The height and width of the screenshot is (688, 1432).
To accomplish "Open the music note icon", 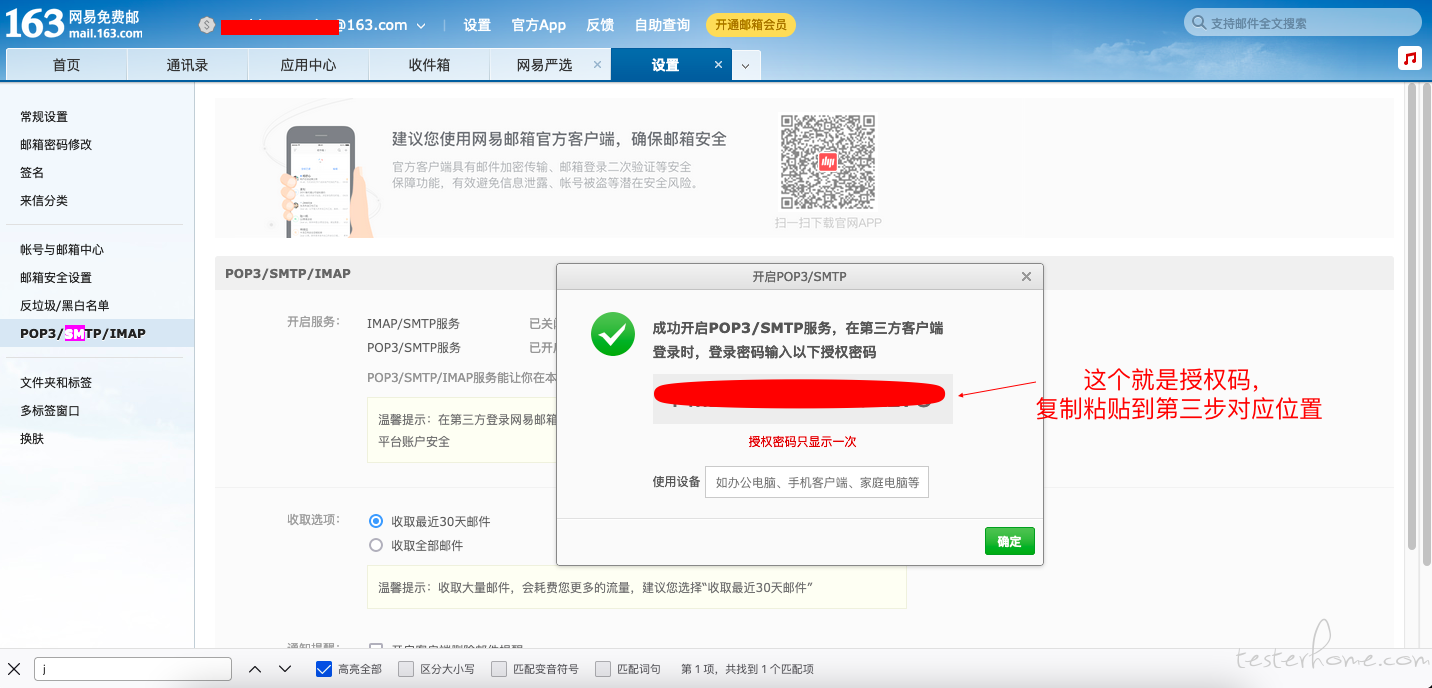I will click(1410, 58).
